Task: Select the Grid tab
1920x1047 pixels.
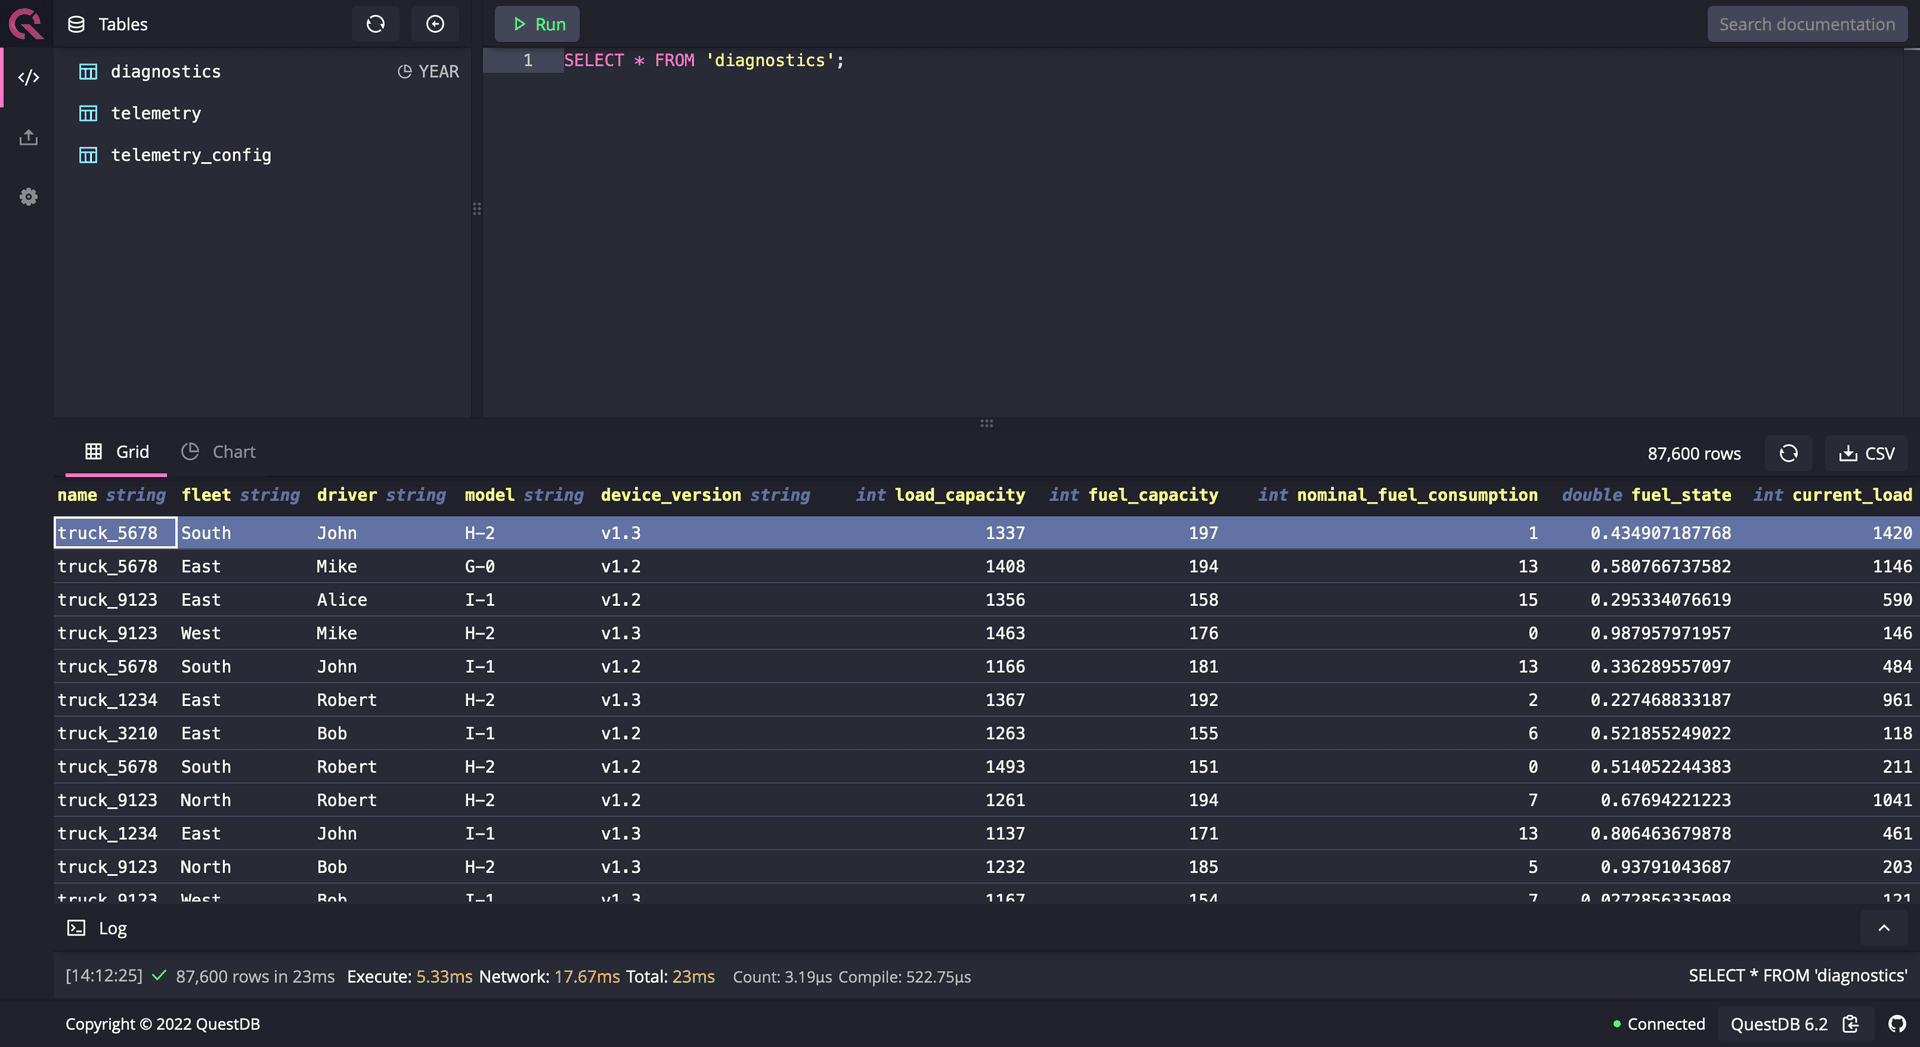Action: pos(117,452)
